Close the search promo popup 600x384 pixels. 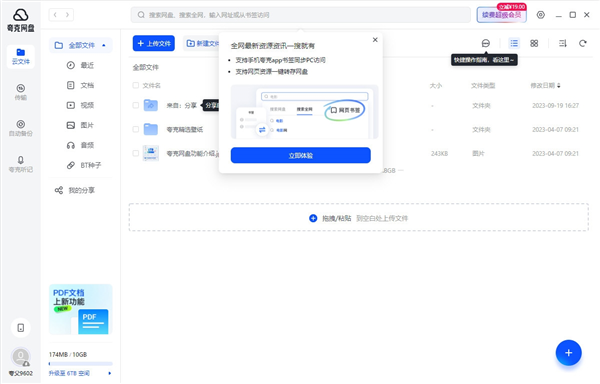(x=375, y=40)
